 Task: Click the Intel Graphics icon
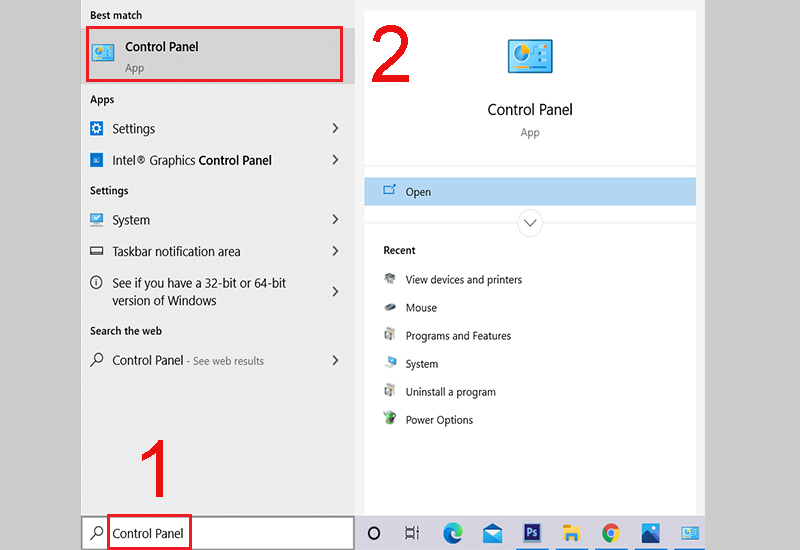(x=96, y=160)
